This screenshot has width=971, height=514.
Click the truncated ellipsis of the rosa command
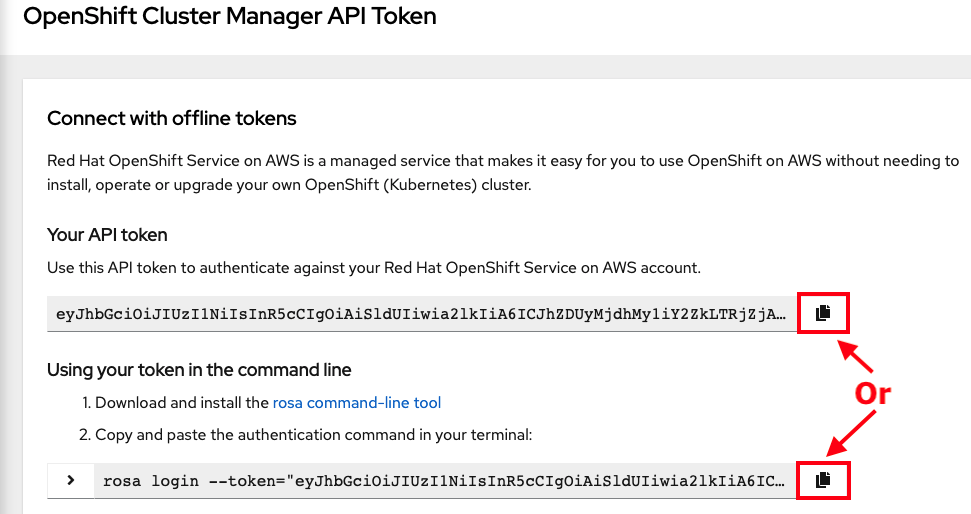coord(780,481)
